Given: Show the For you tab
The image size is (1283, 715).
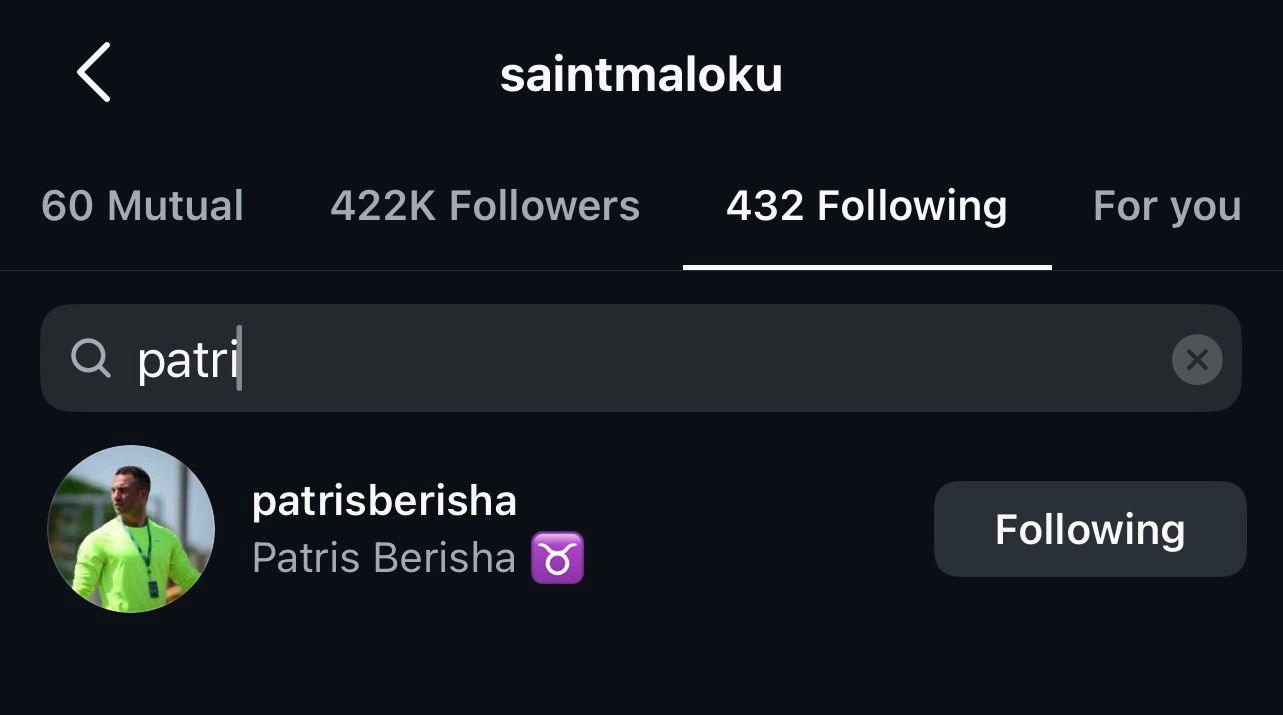Looking at the screenshot, I should click(x=1167, y=206).
